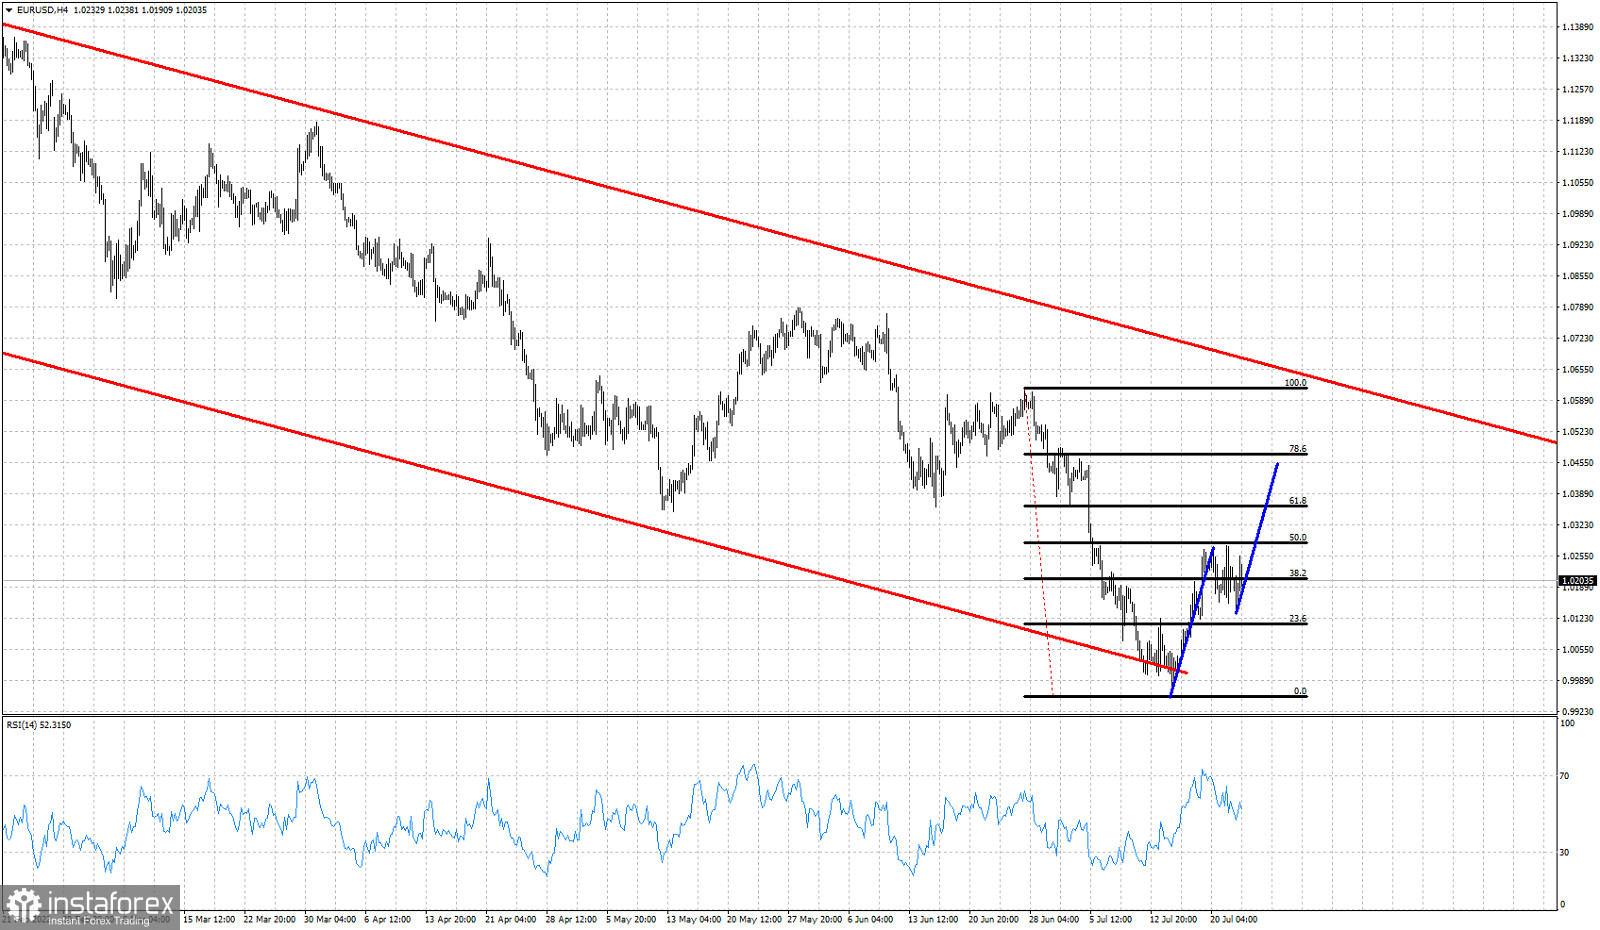Click the 0.99890 price axis label
This screenshot has width=1600, height=930.
(x=1577, y=680)
